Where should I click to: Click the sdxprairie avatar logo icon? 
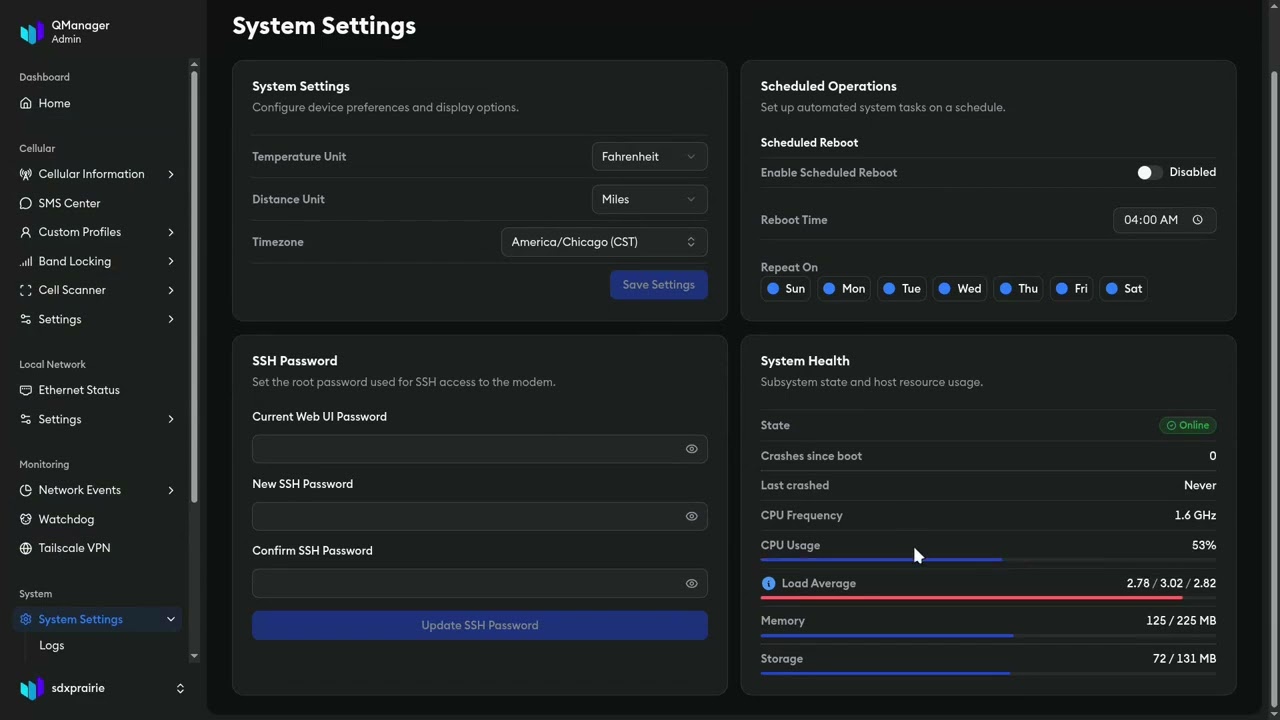click(32, 688)
